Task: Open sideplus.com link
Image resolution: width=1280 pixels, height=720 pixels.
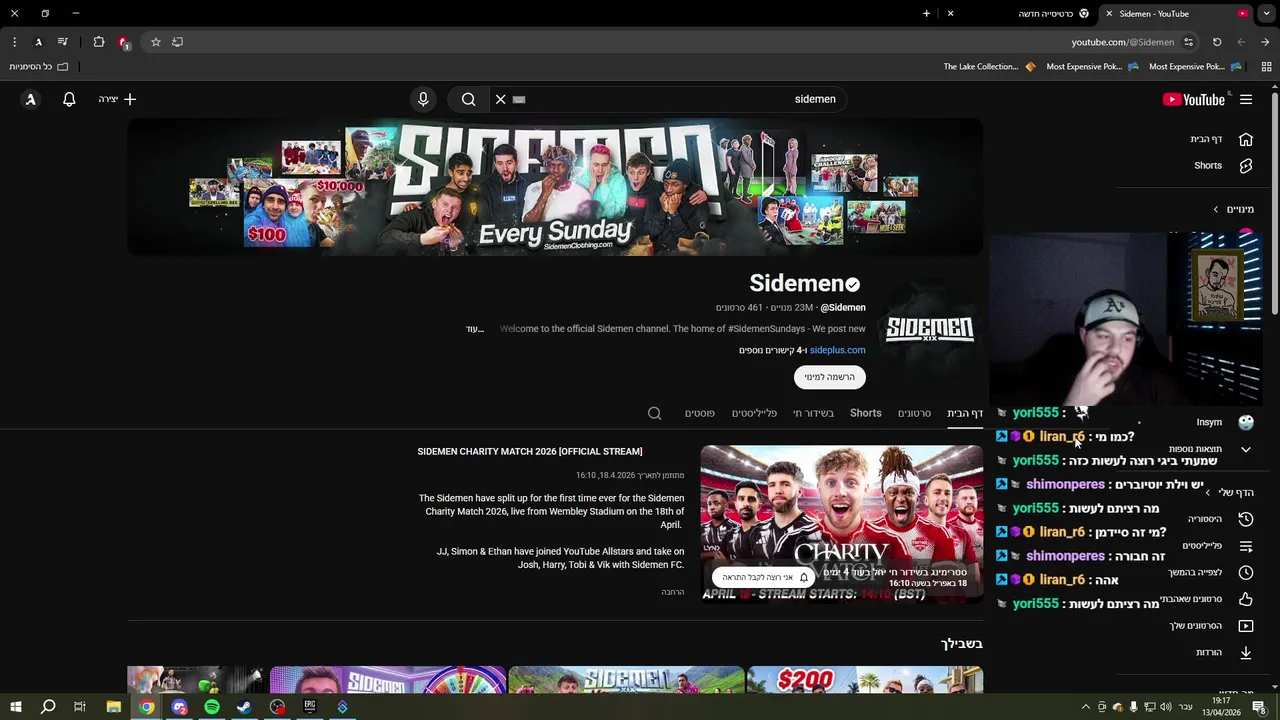Action: pyautogui.click(x=838, y=350)
